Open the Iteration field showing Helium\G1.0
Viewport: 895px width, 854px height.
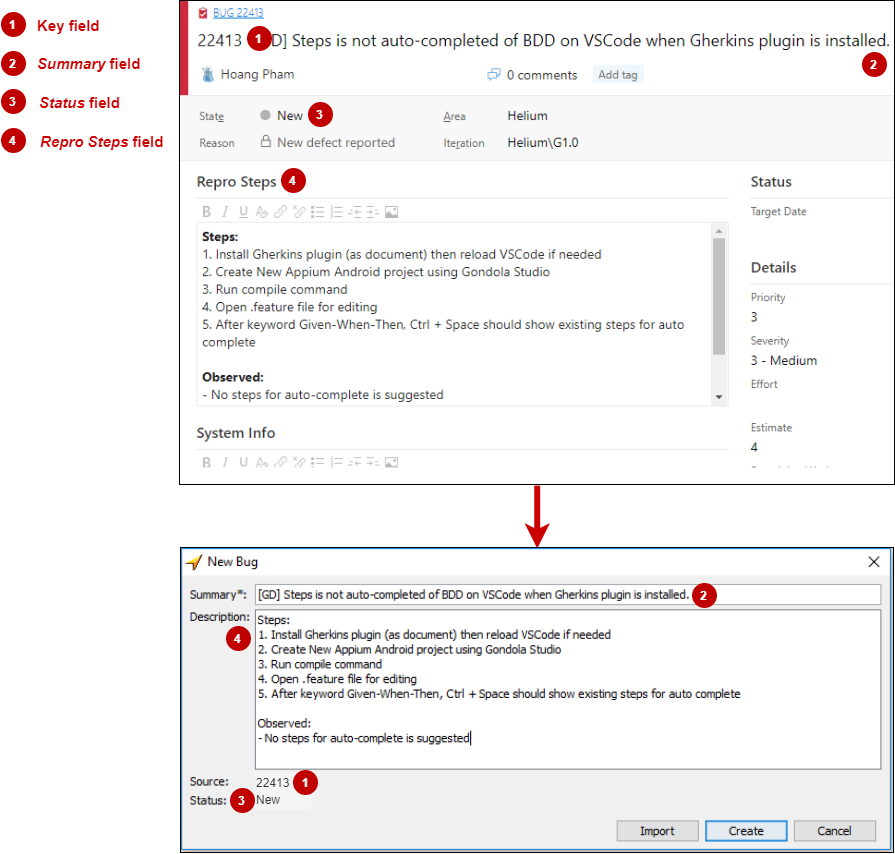(x=542, y=143)
